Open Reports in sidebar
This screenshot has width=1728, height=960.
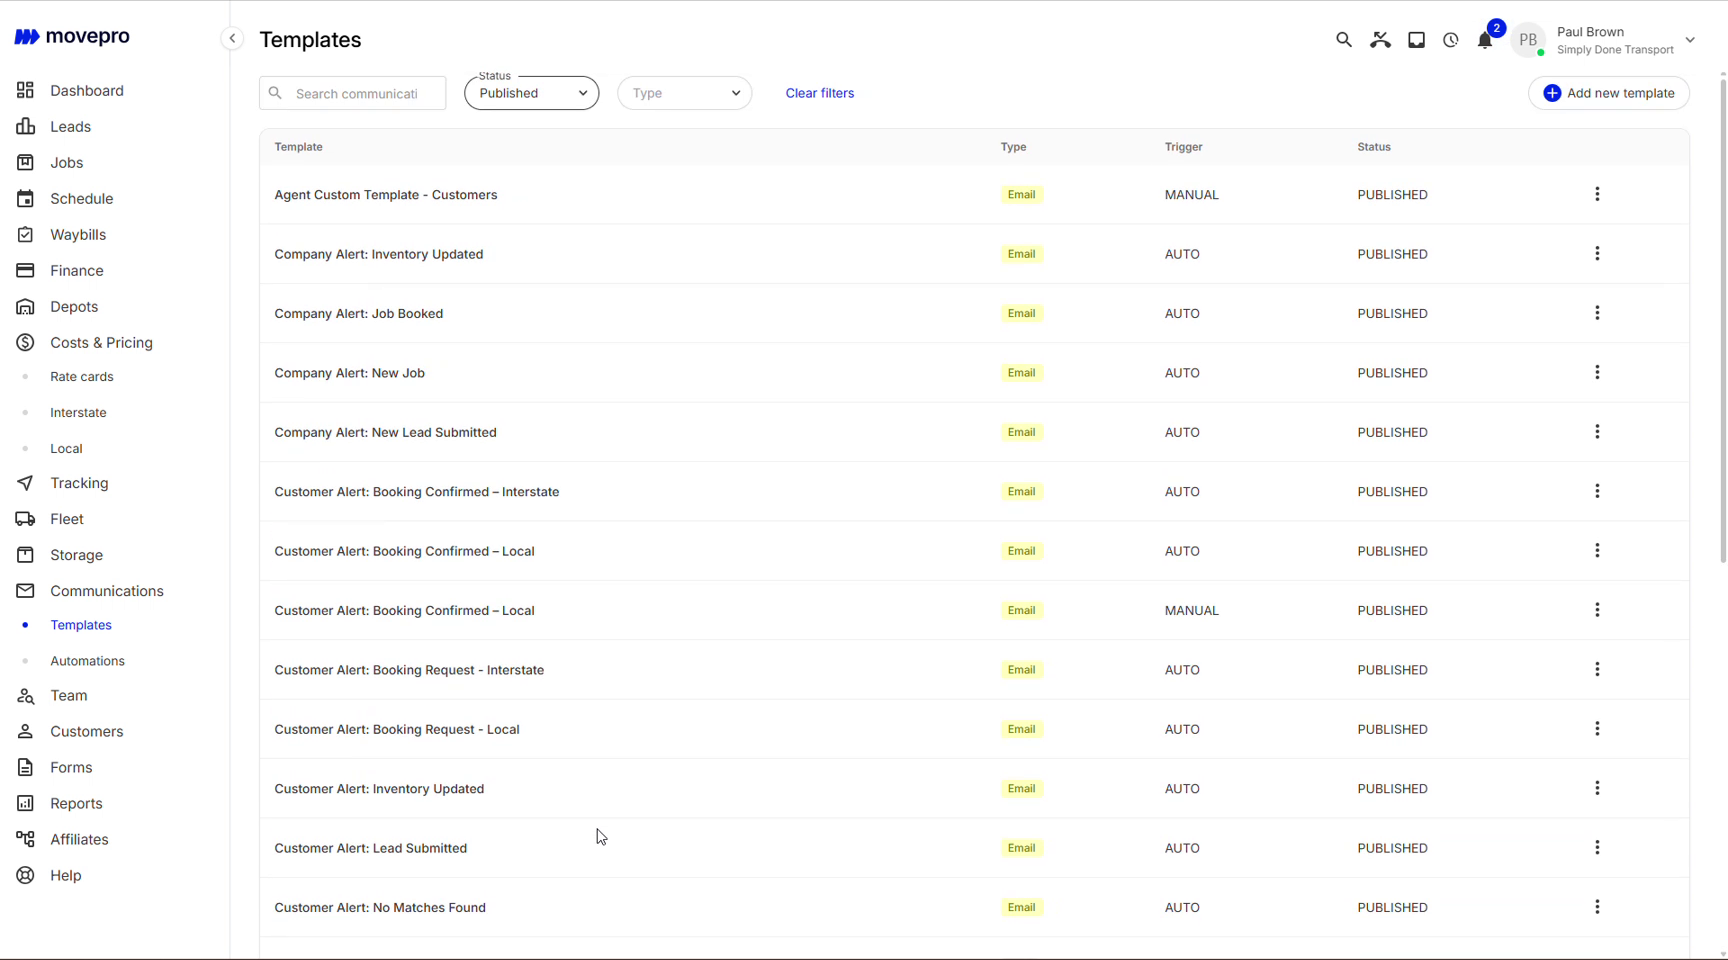[76, 803]
